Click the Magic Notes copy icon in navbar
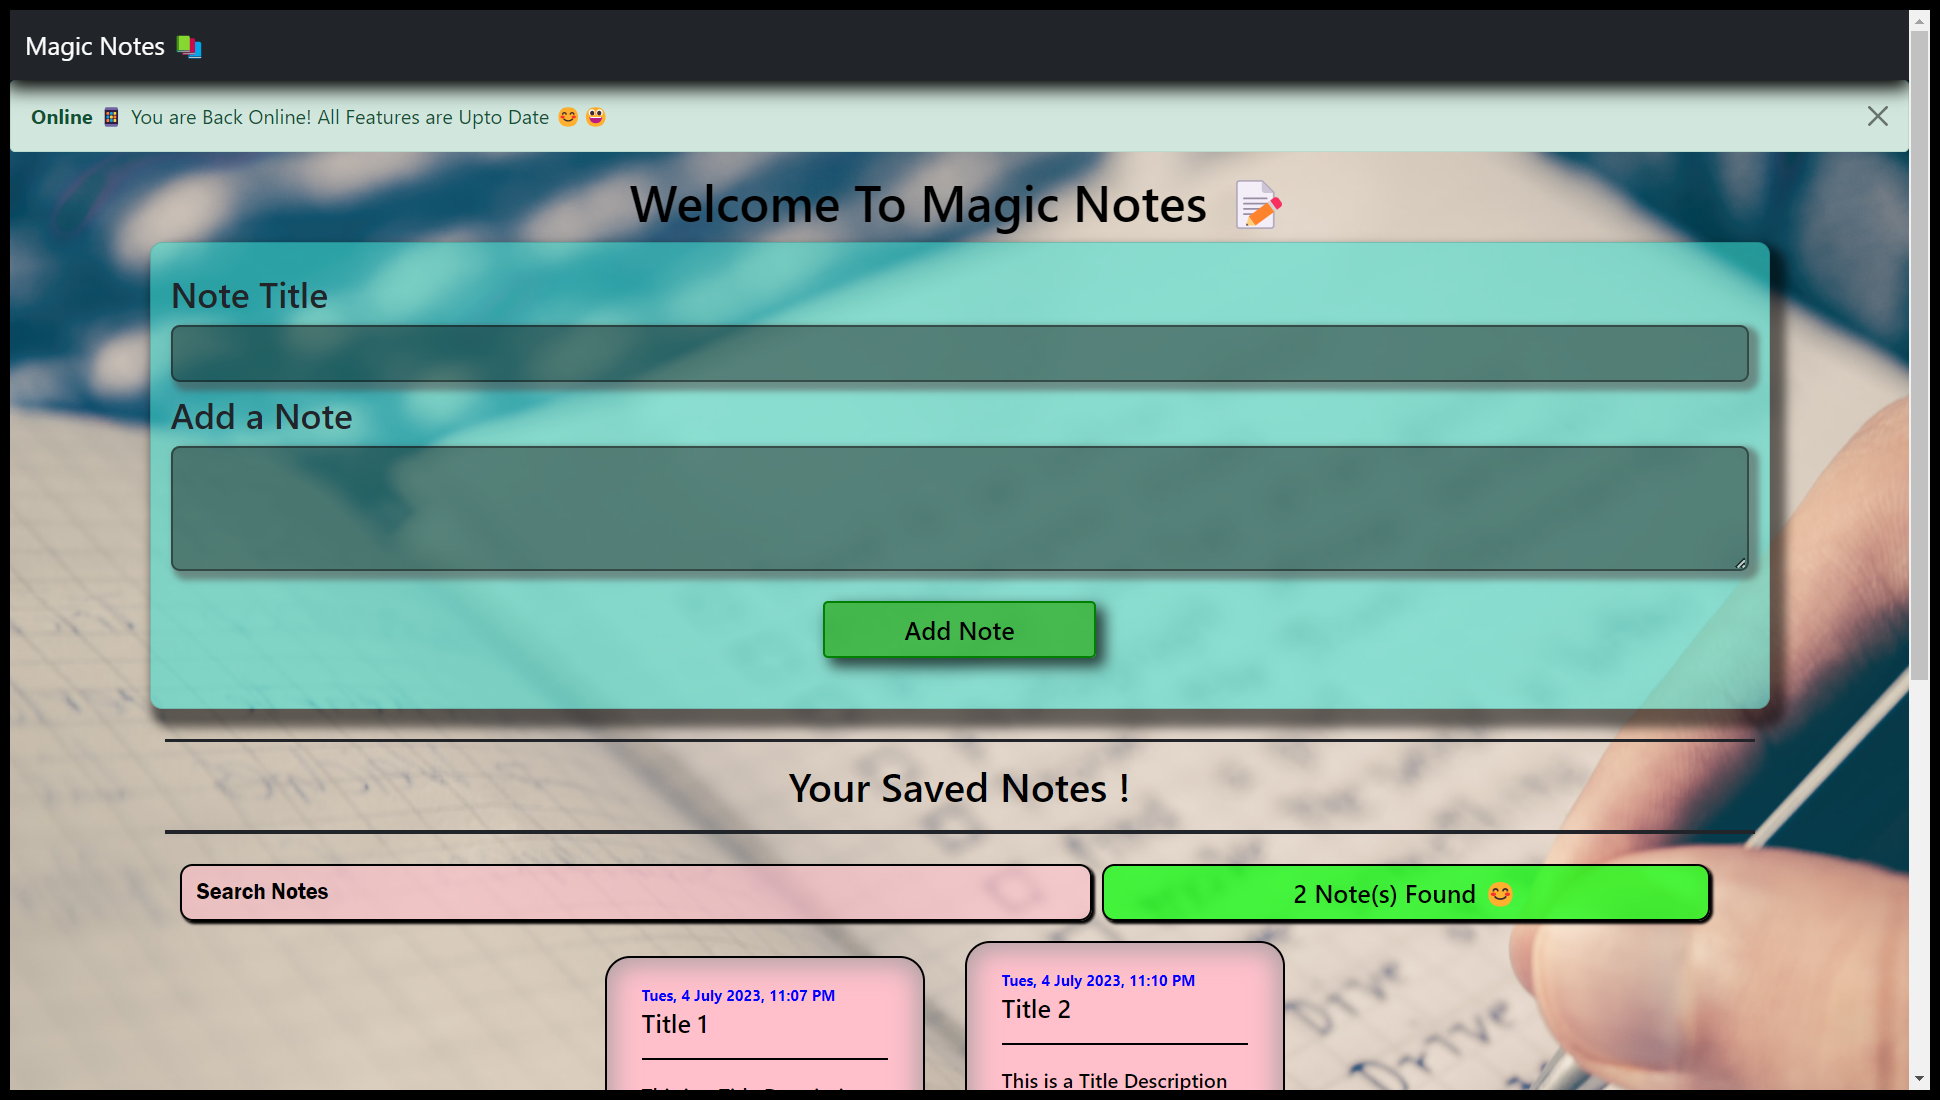 (x=189, y=46)
